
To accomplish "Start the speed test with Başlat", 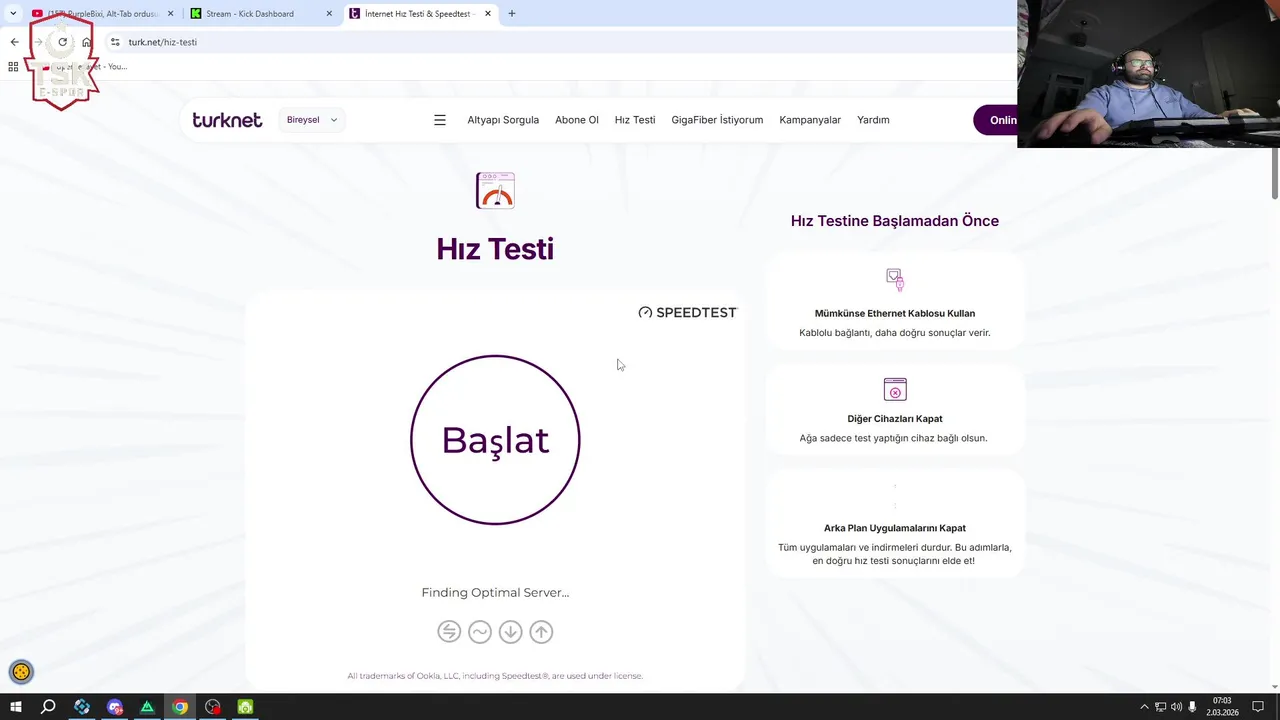I will tap(495, 440).
